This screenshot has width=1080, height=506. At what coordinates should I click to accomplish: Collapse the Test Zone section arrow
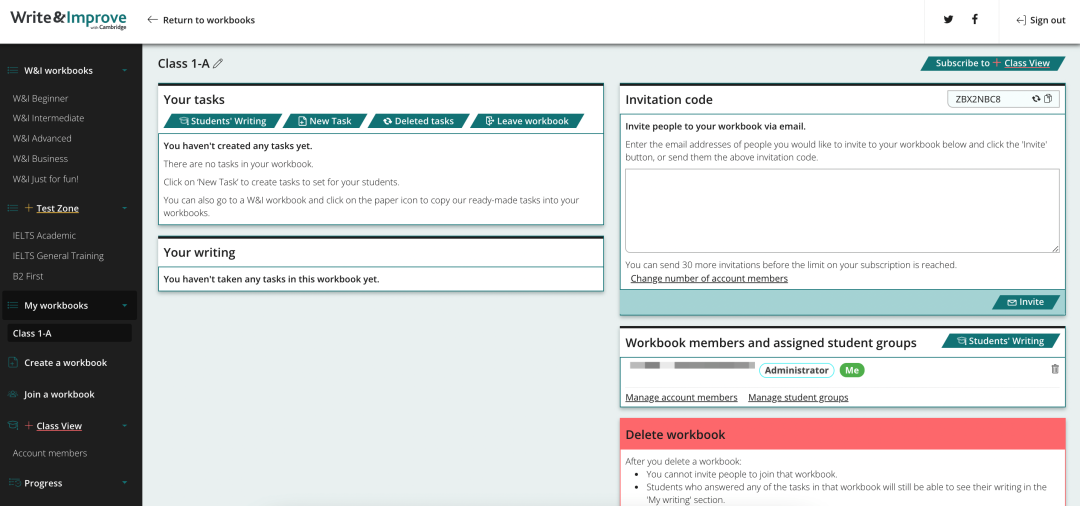[x=124, y=208]
